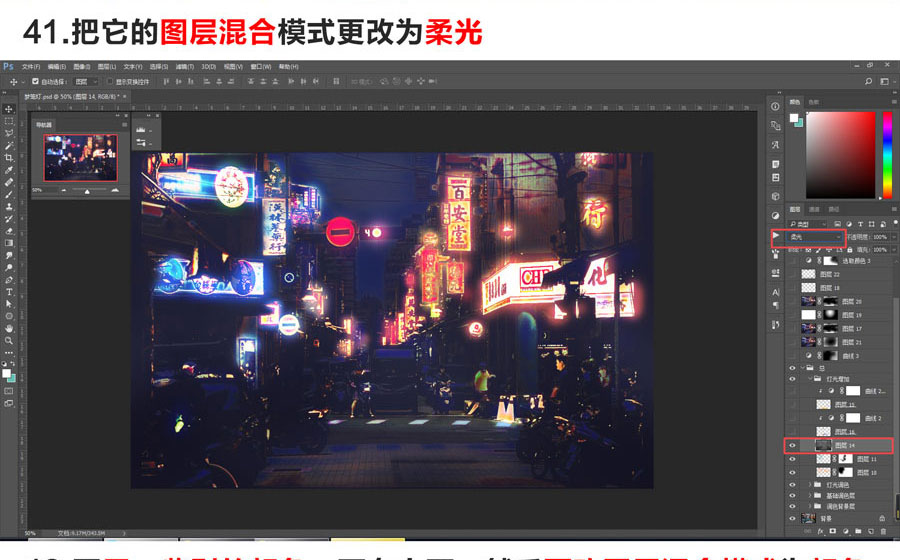Create a new layer icon

pos(871,532)
